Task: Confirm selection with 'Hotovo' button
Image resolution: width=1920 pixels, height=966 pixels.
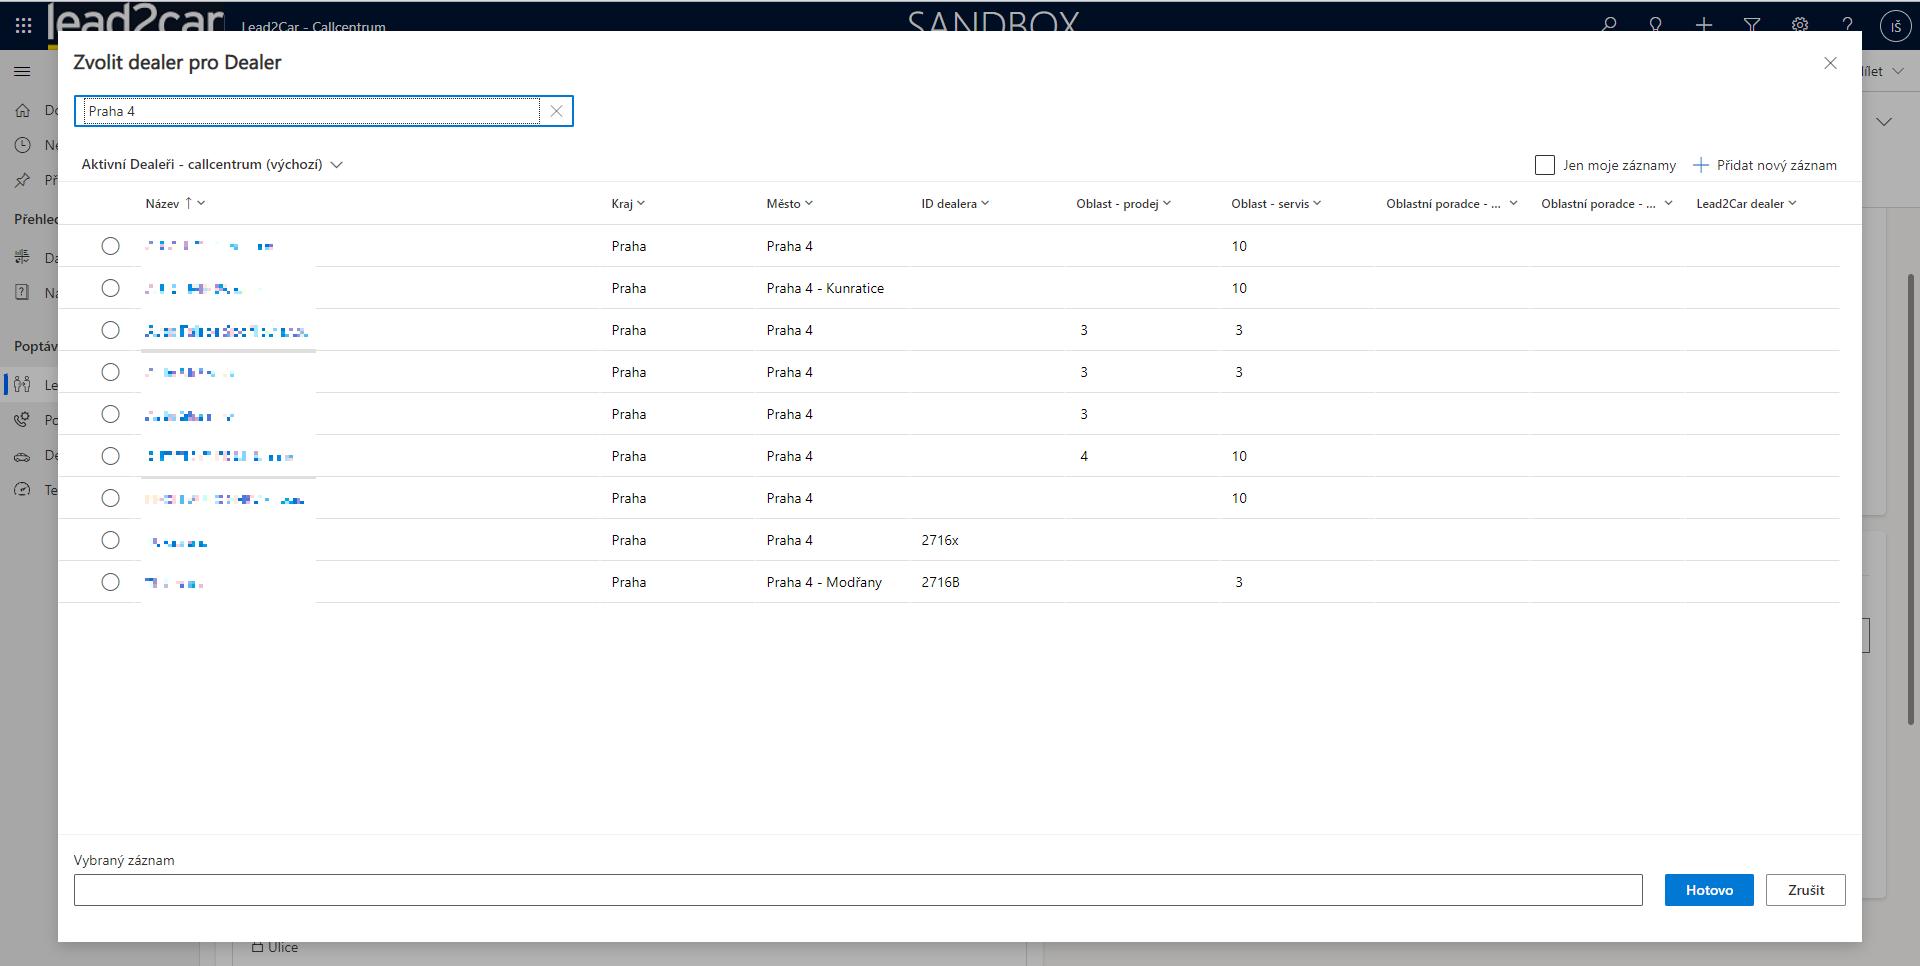Action: click(1708, 890)
